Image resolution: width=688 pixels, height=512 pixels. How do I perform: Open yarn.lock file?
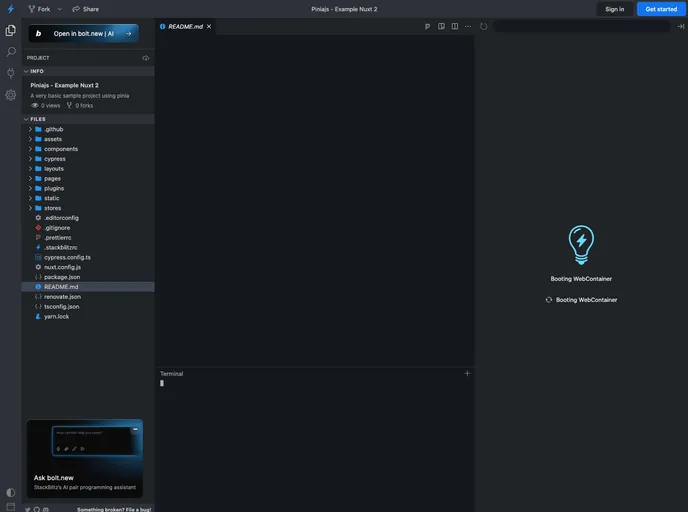pyautogui.click(x=88, y=316)
